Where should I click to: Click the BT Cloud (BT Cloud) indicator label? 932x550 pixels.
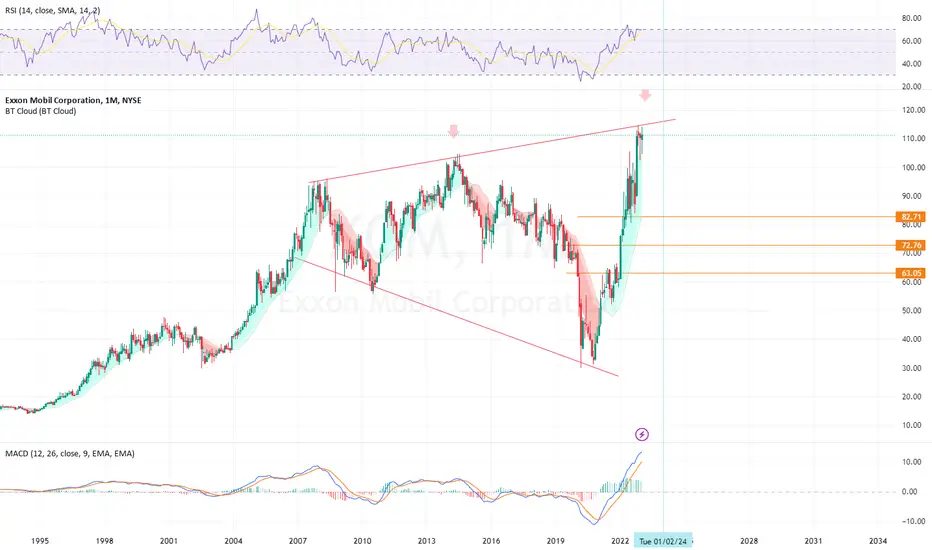click(x=40, y=111)
